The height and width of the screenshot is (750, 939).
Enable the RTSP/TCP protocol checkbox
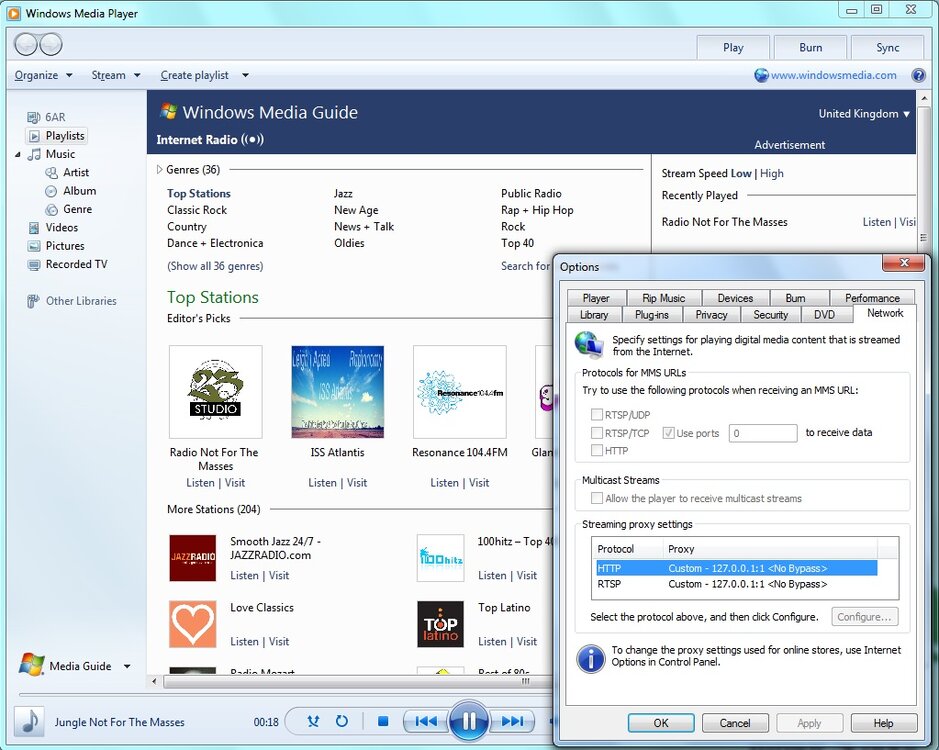pos(597,433)
